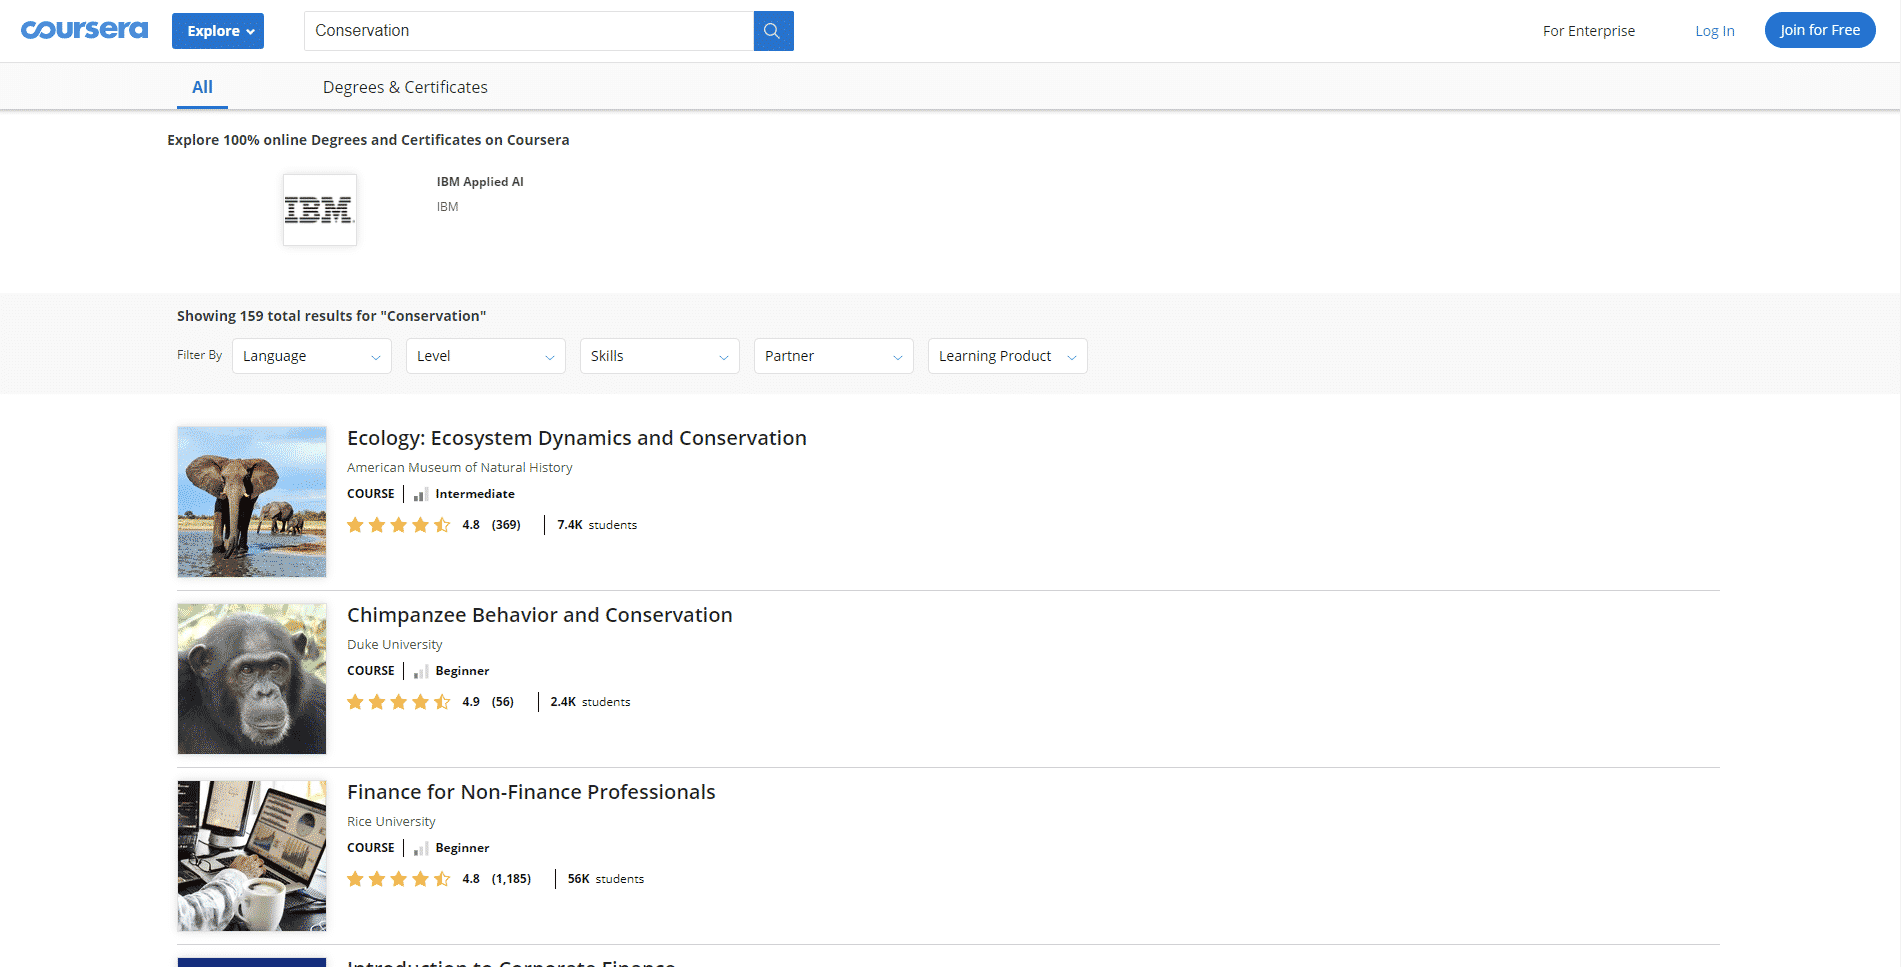Open Finance for Non-Finance Professionals course
Image resolution: width=1901 pixels, height=967 pixels.
point(531,792)
